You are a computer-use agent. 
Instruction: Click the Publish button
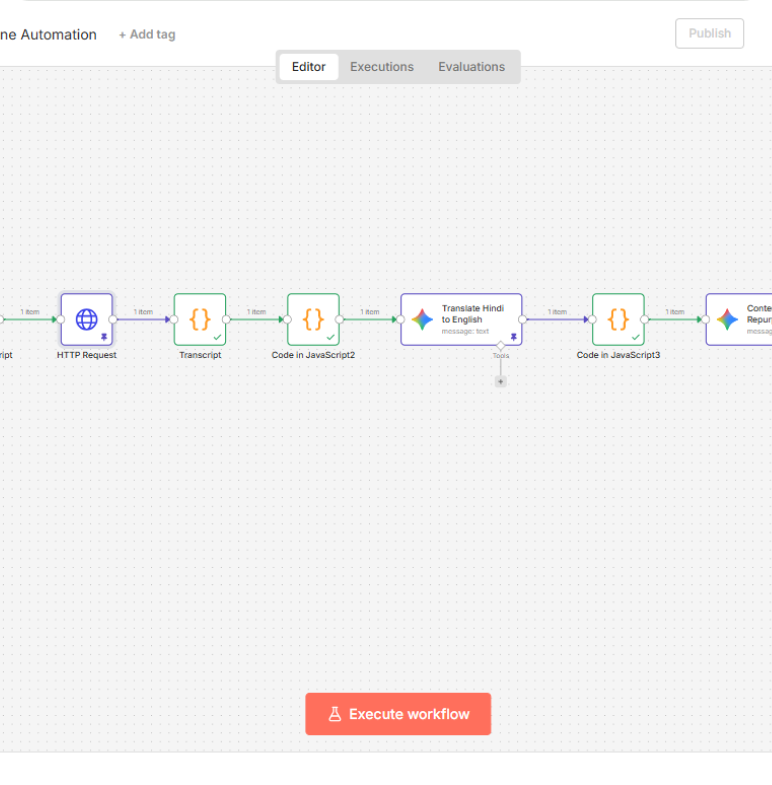click(709, 33)
